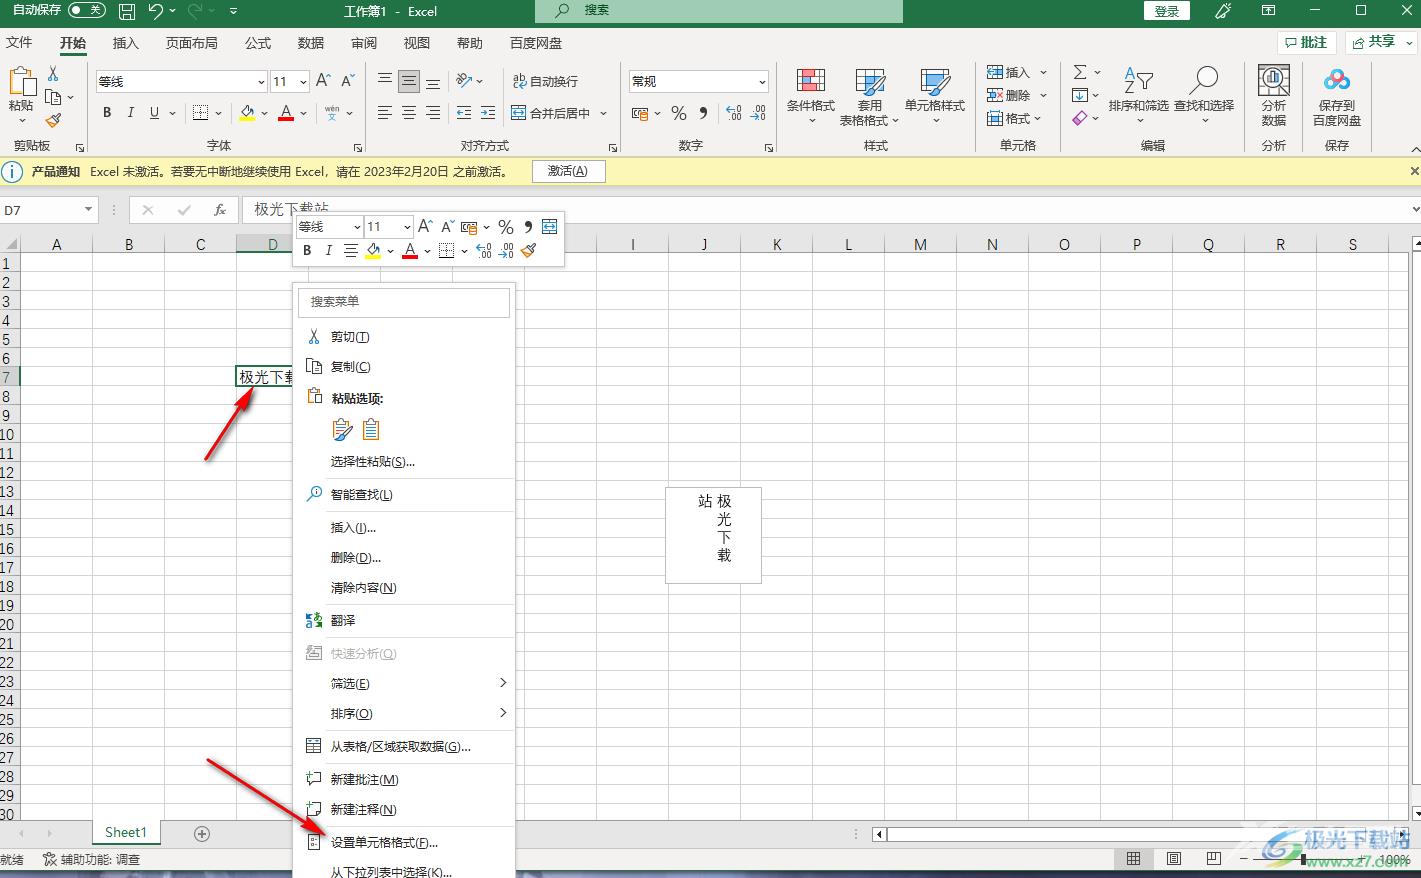Screen dimensions: 1421x878
Task: Switch to Normal view in the status bar
Action: [x=1133, y=859]
